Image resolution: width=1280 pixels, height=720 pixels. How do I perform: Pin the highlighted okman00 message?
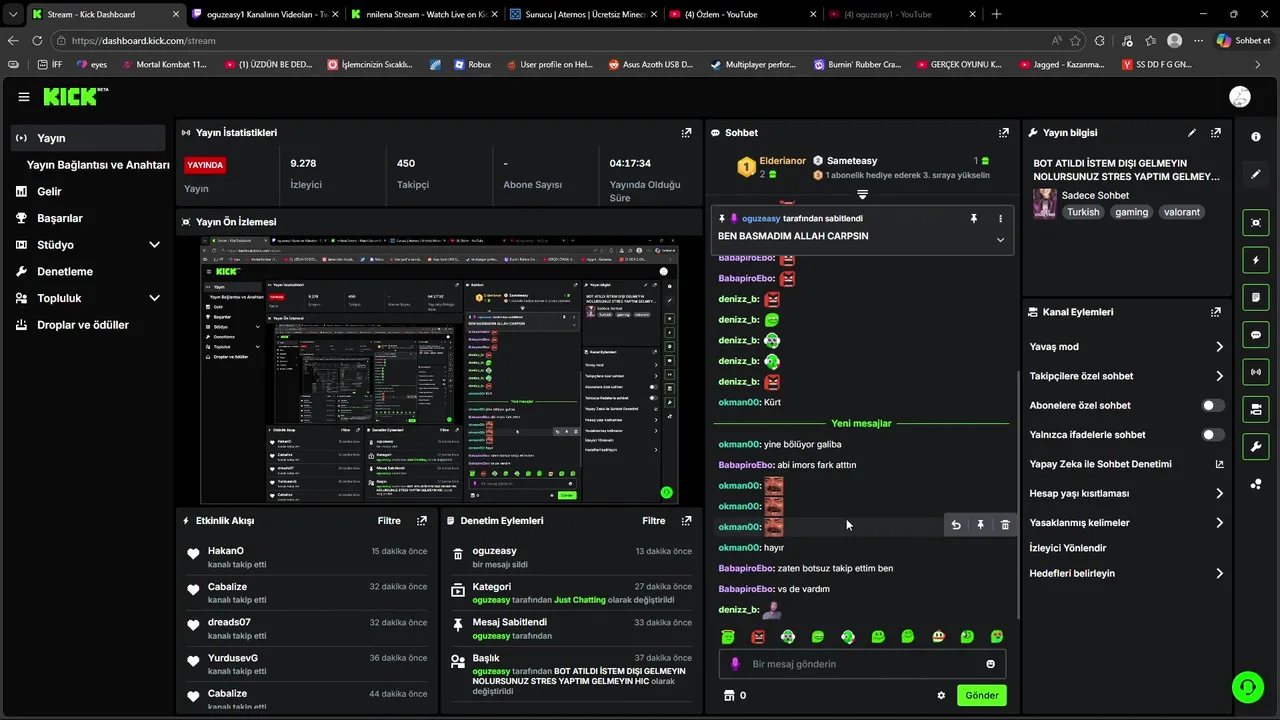pyautogui.click(x=980, y=525)
